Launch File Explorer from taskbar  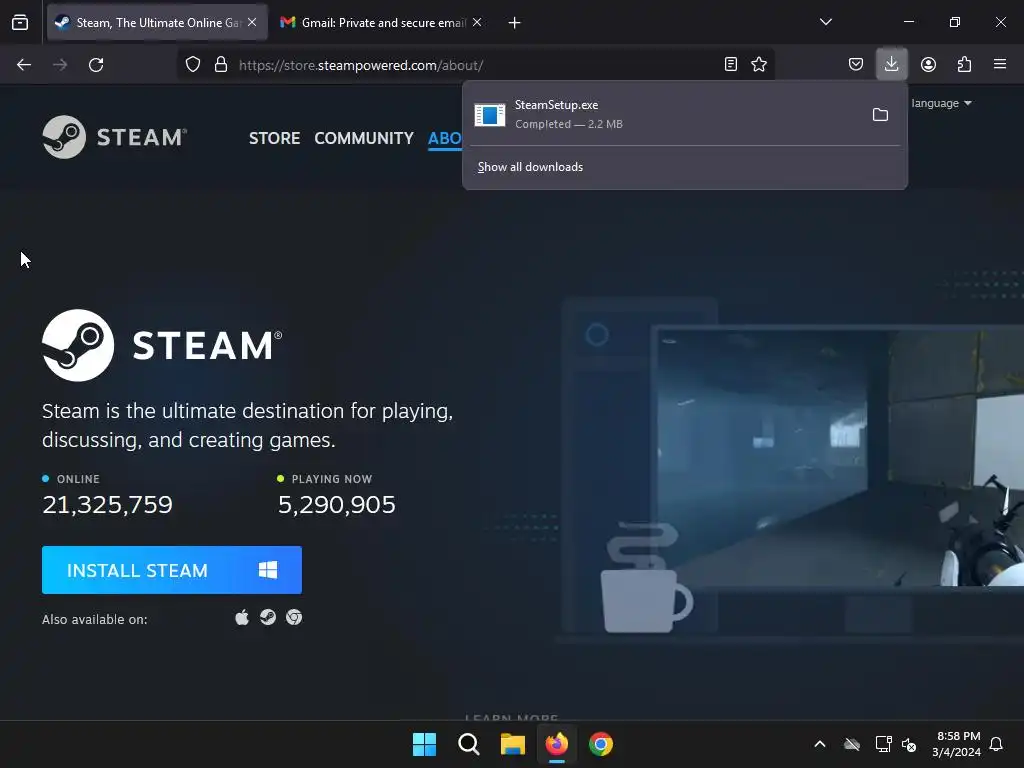tap(513, 744)
